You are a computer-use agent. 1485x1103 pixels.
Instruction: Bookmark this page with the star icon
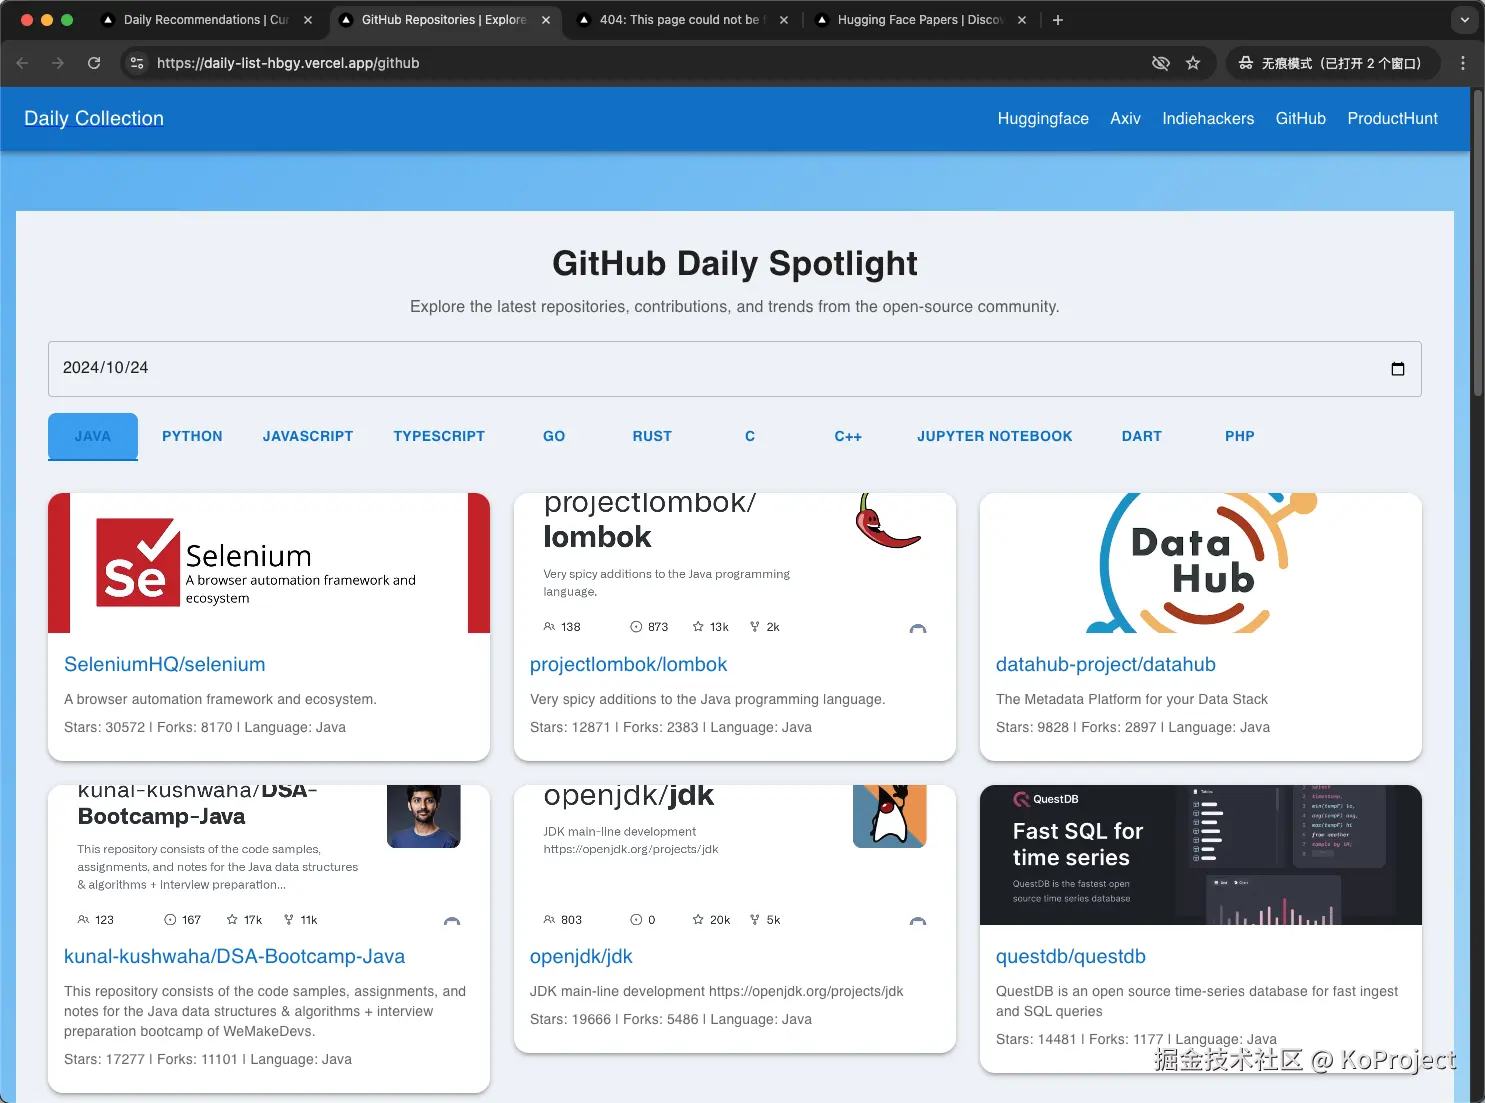pos(1193,63)
